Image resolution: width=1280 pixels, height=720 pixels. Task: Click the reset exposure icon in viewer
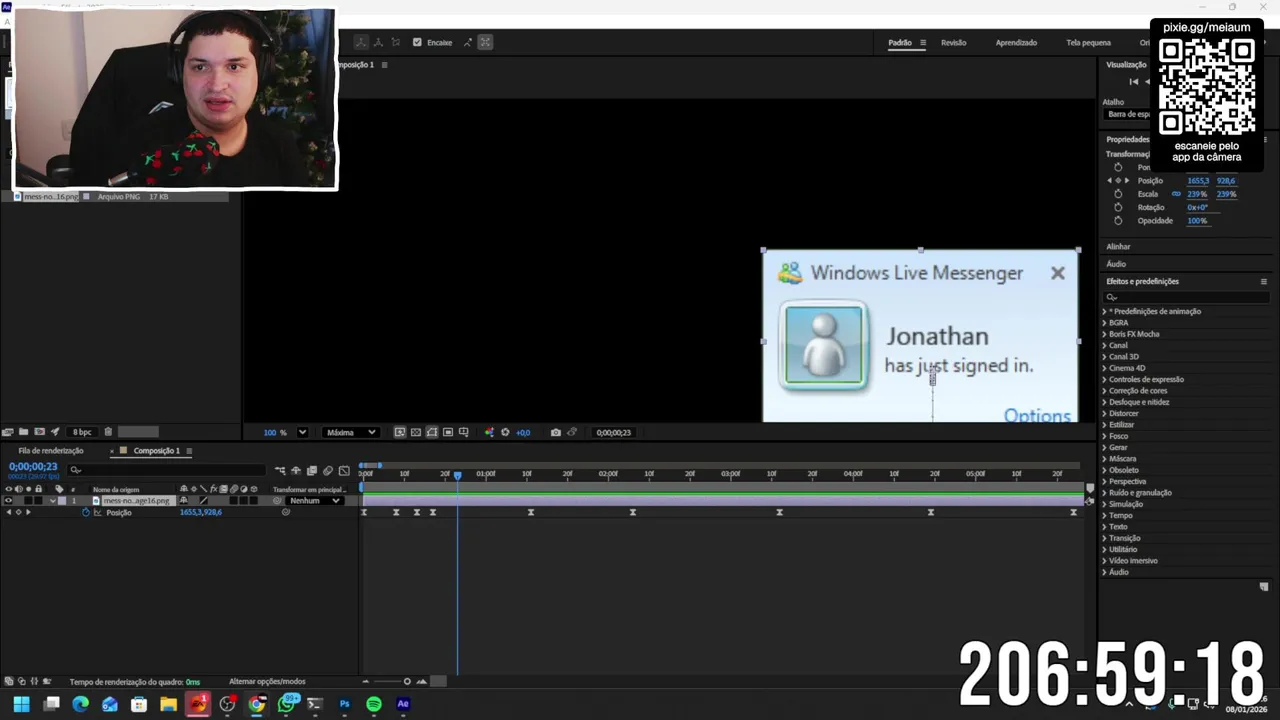(505, 432)
